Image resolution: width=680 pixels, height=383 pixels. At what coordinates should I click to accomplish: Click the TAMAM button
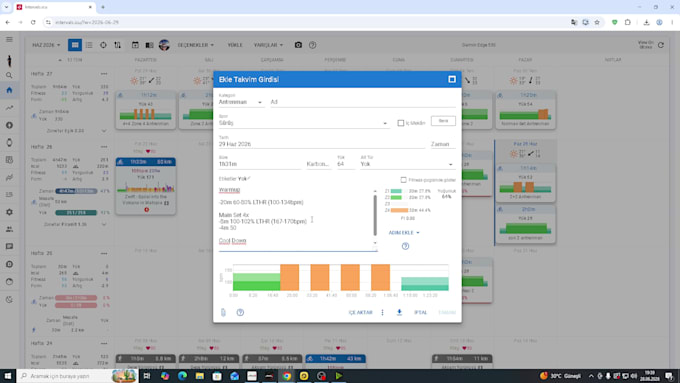pyautogui.click(x=447, y=312)
